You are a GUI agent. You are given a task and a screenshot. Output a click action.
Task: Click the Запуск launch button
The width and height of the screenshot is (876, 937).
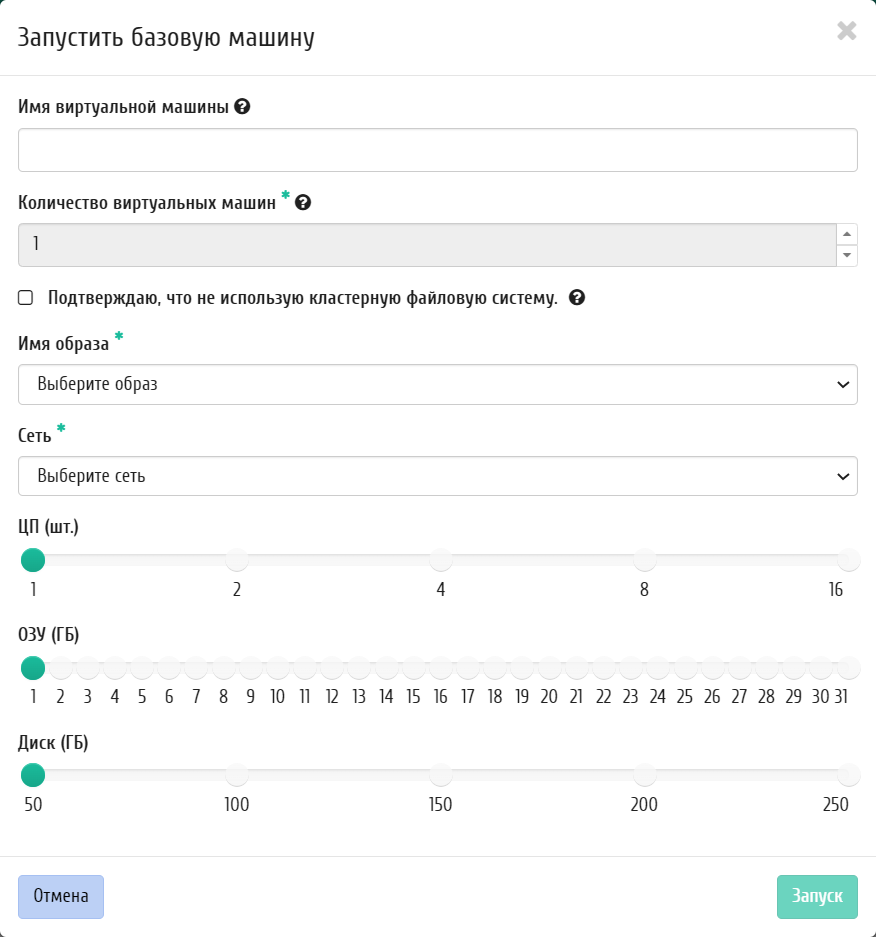coord(817,896)
